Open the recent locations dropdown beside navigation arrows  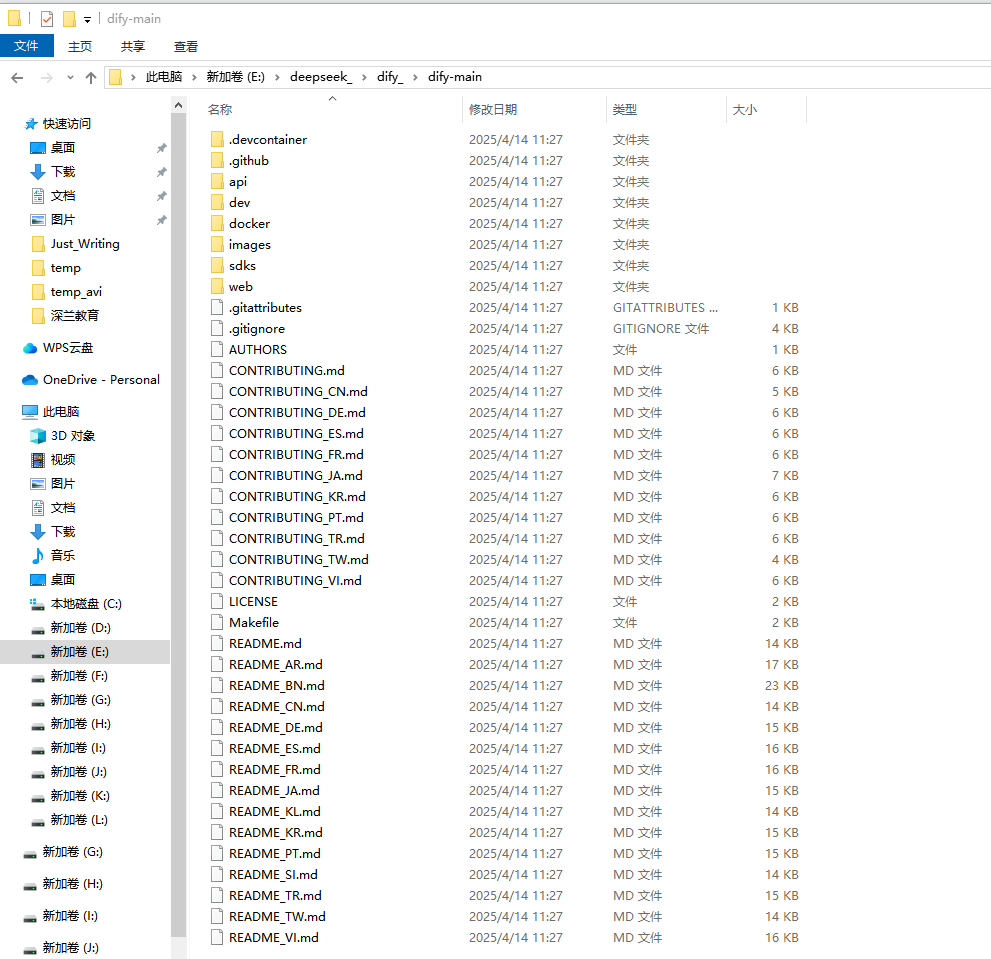click(69, 77)
